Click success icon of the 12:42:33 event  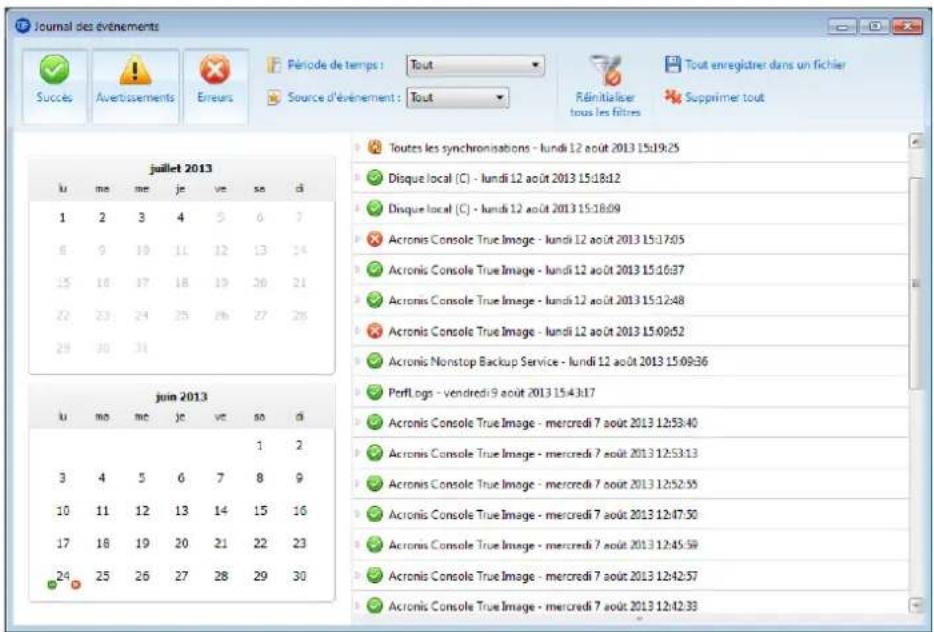[374, 606]
